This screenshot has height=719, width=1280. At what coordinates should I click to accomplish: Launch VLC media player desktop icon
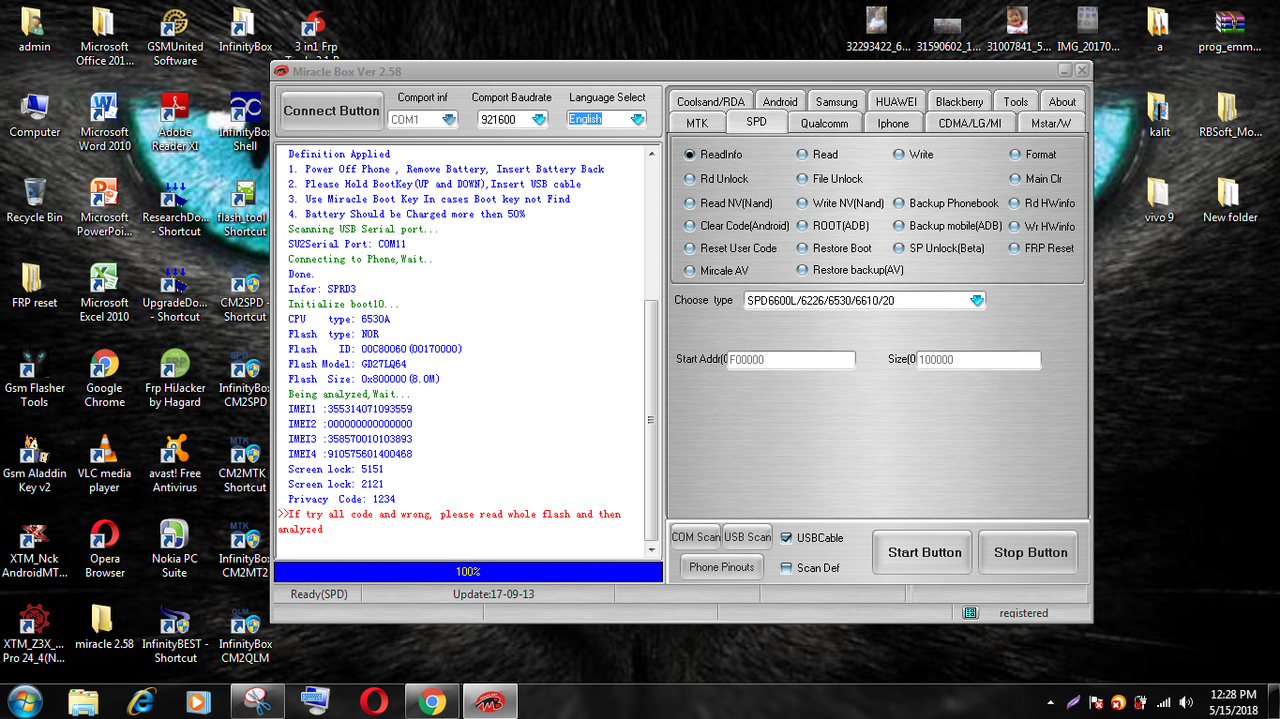105,463
